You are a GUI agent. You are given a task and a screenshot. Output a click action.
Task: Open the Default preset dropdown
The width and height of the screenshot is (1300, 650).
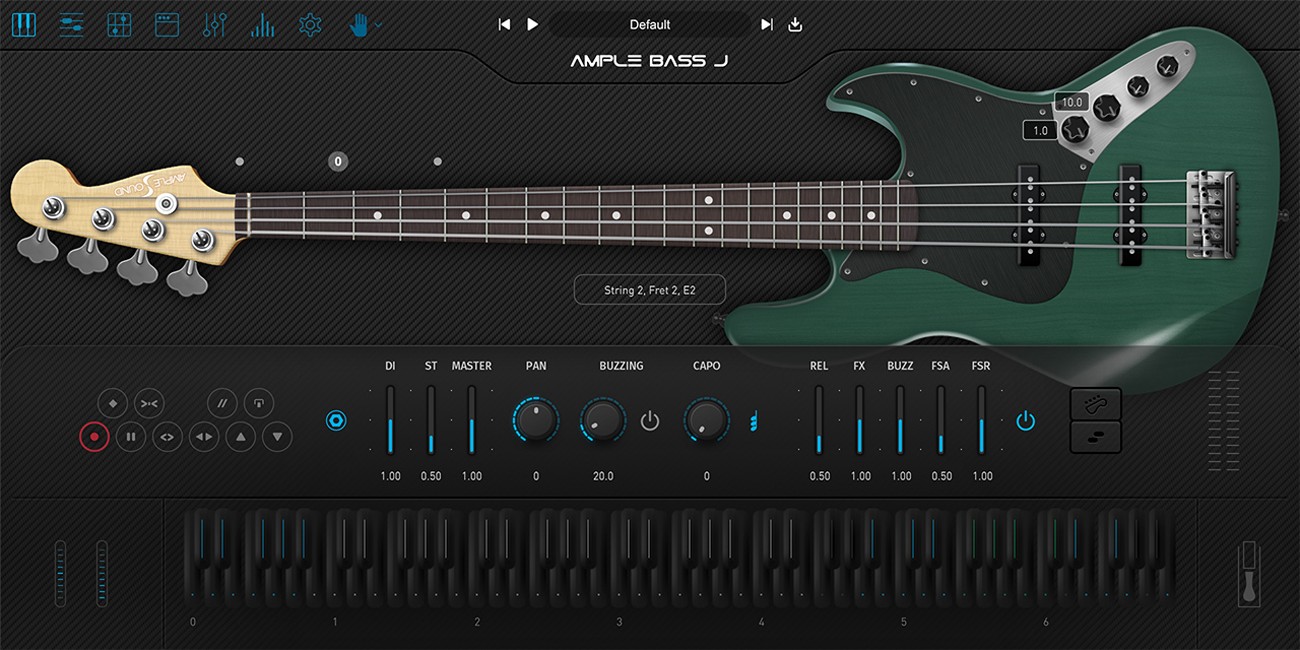click(x=650, y=24)
